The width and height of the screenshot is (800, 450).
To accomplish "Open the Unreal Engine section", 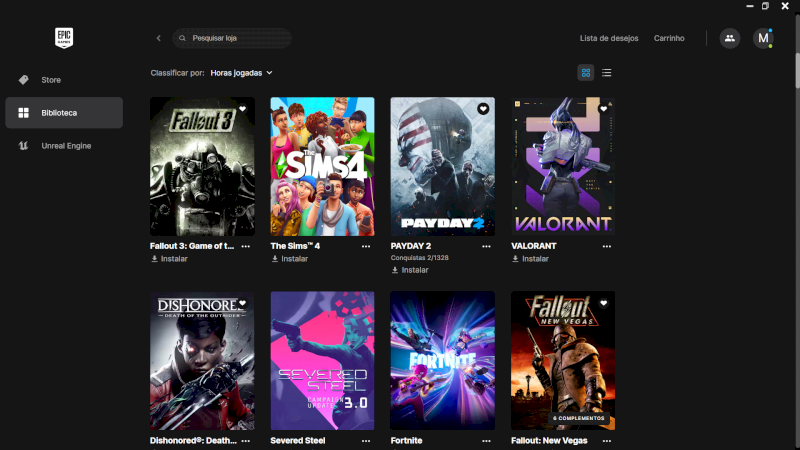I will [64, 146].
